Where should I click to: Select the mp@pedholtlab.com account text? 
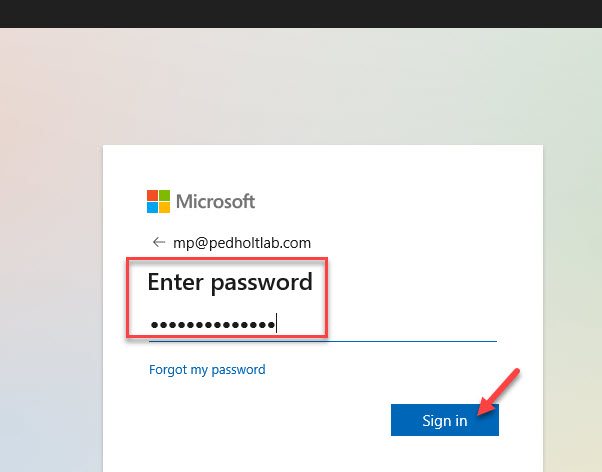[242, 243]
